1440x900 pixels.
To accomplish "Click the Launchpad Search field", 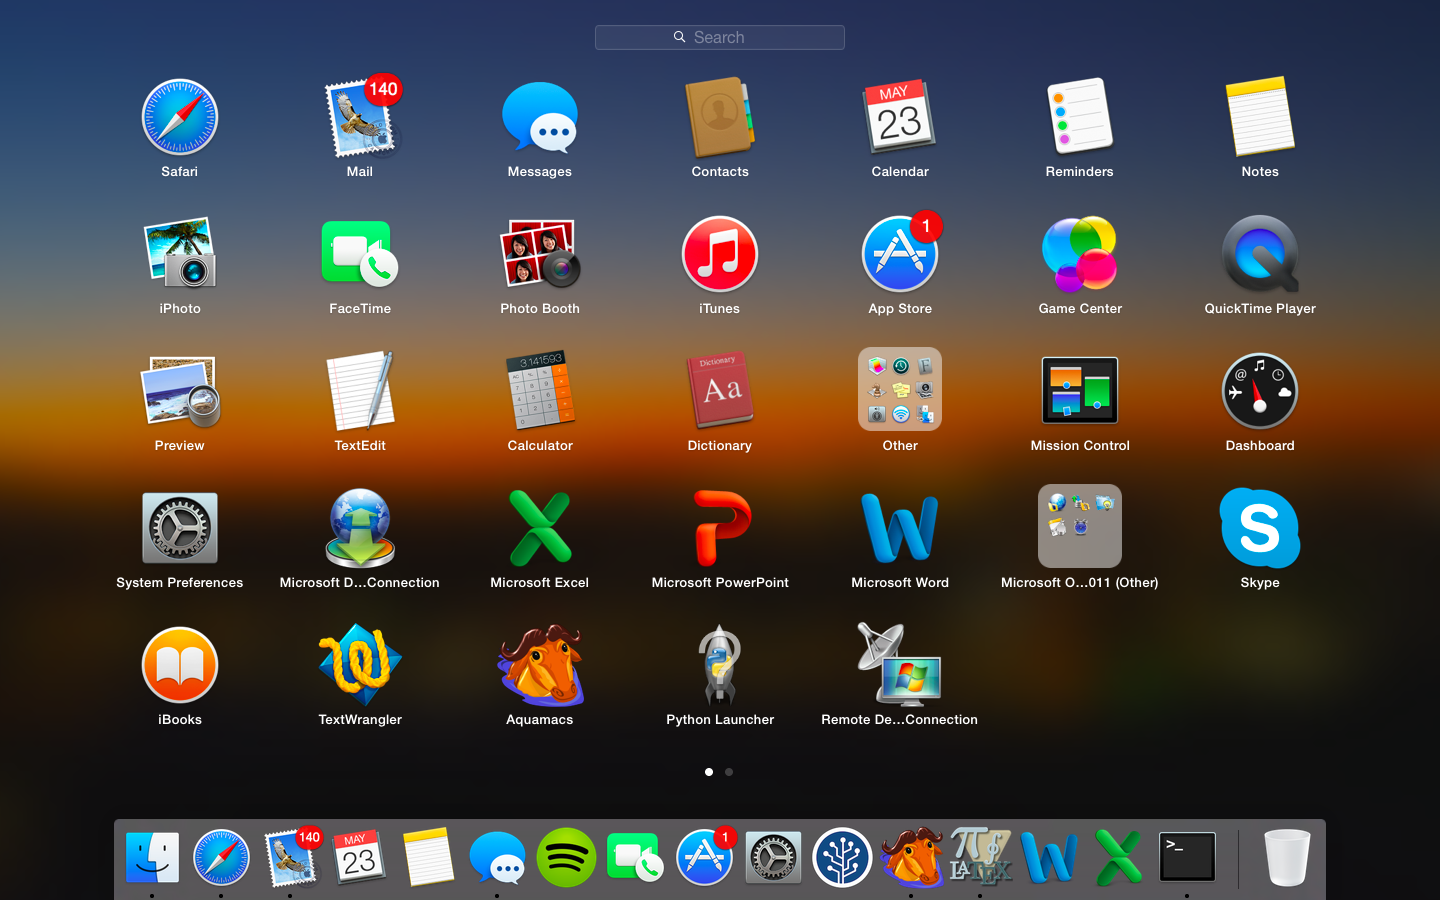I will 720,37.
